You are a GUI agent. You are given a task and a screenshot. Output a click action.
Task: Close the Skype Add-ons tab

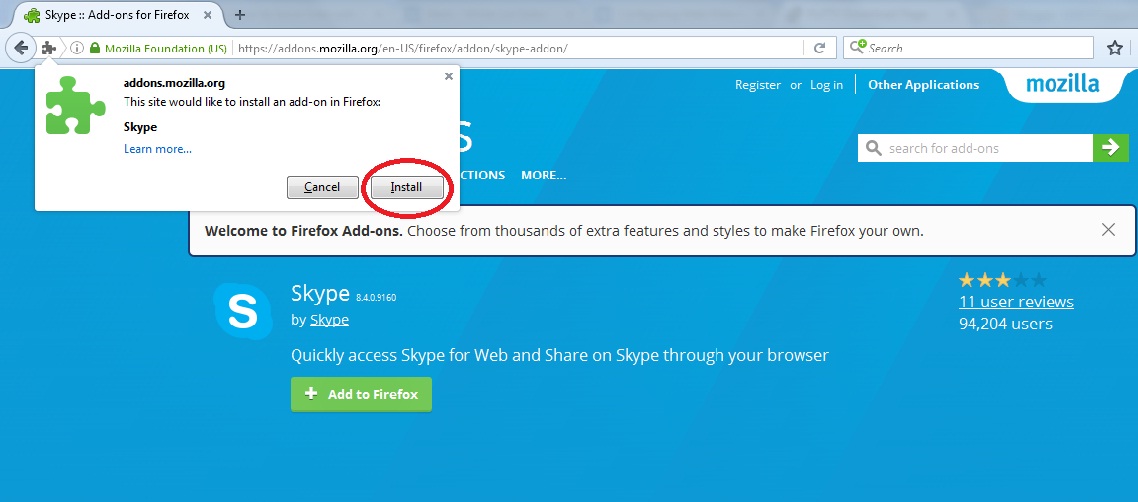pyautogui.click(x=208, y=15)
